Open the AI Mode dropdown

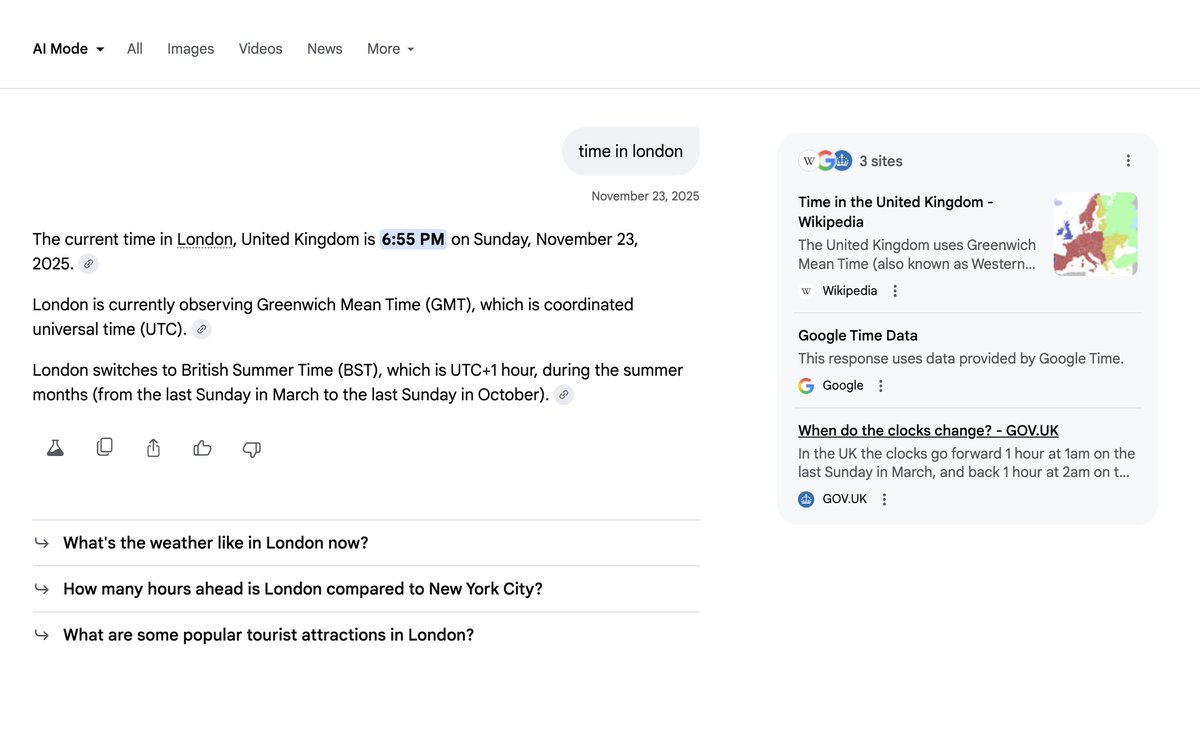point(68,48)
